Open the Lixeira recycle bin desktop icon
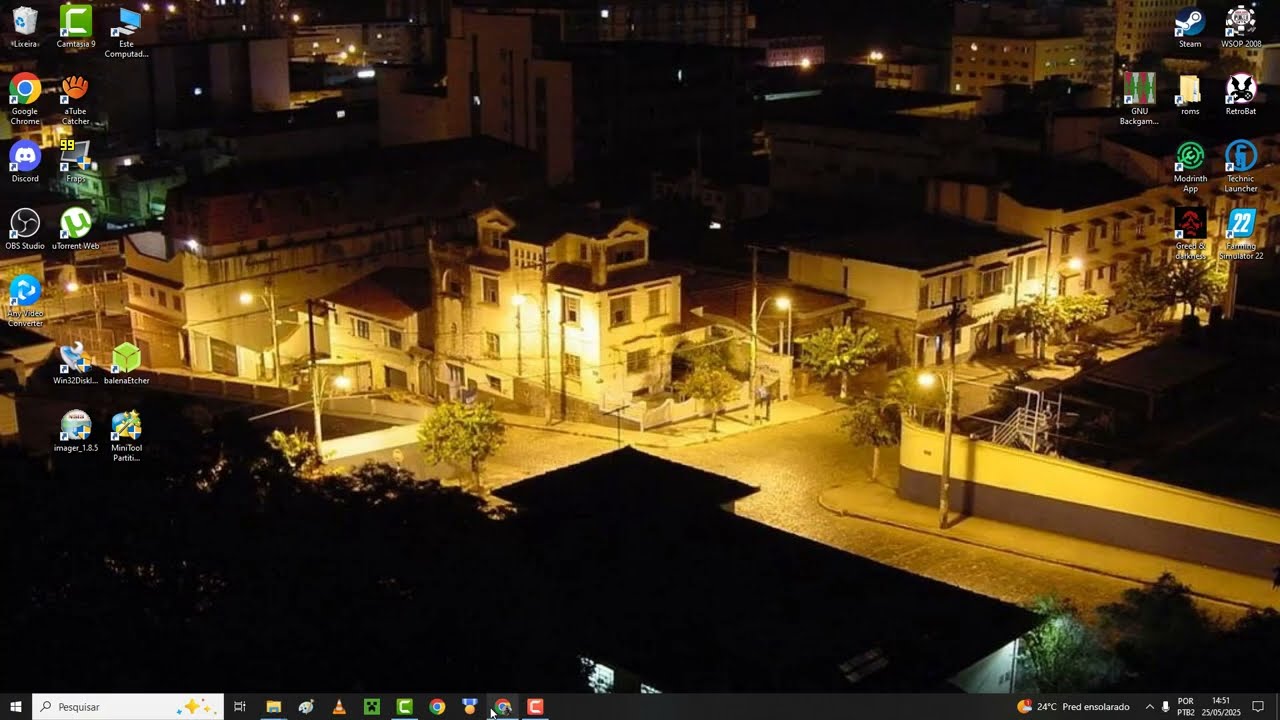Viewport: 1280px width, 720px height. (x=25, y=27)
